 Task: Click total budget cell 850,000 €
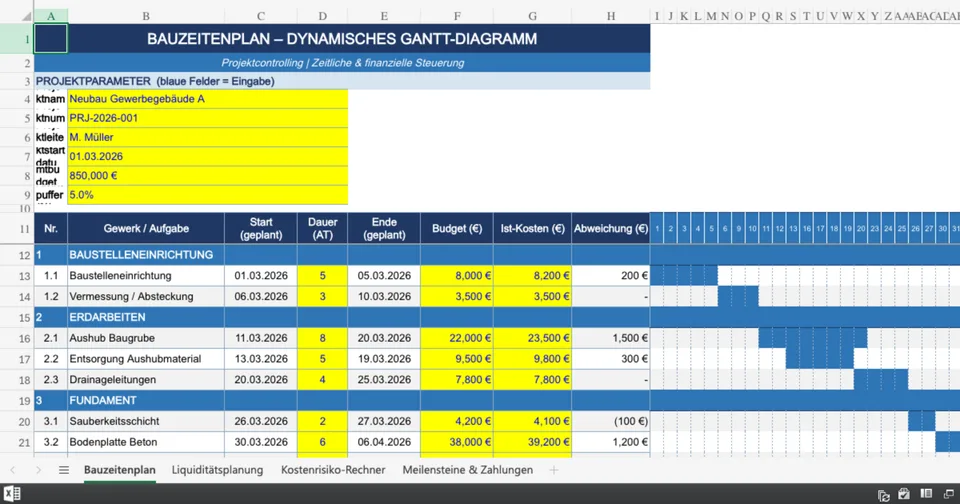click(x=208, y=176)
